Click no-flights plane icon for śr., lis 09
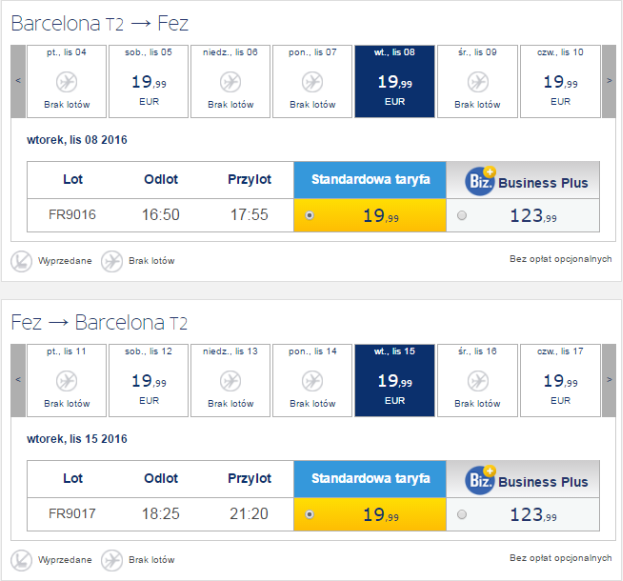Viewport: 623px width, 581px height. point(477,81)
